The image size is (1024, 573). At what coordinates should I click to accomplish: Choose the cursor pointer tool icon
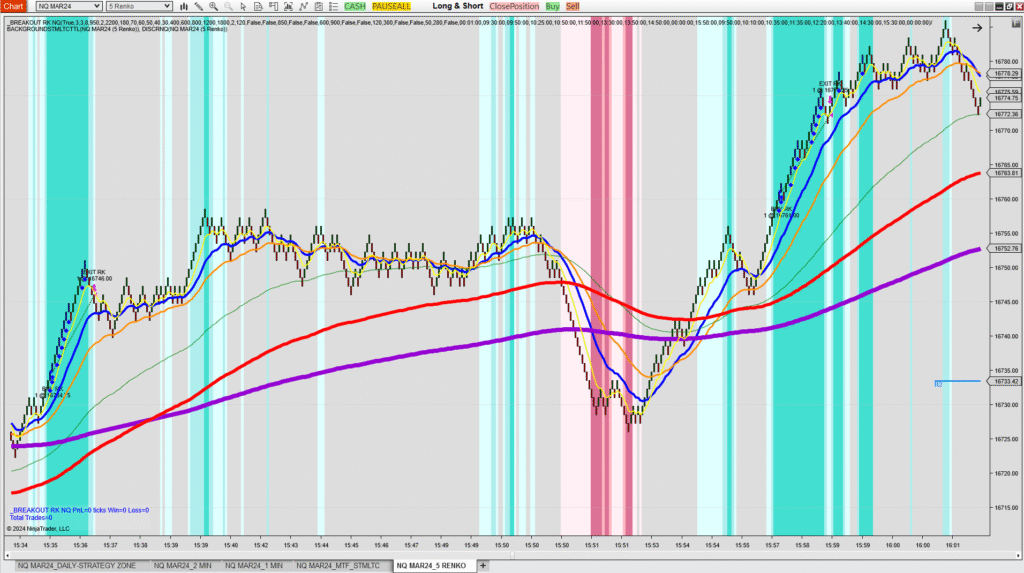pos(245,6)
